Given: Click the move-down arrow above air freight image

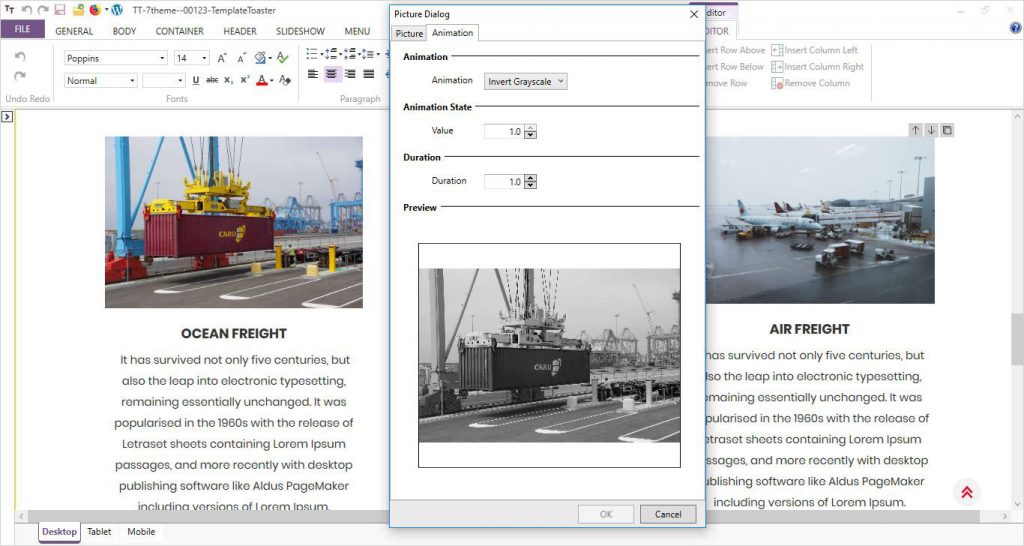Looking at the screenshot, I should tap(931, 130).
